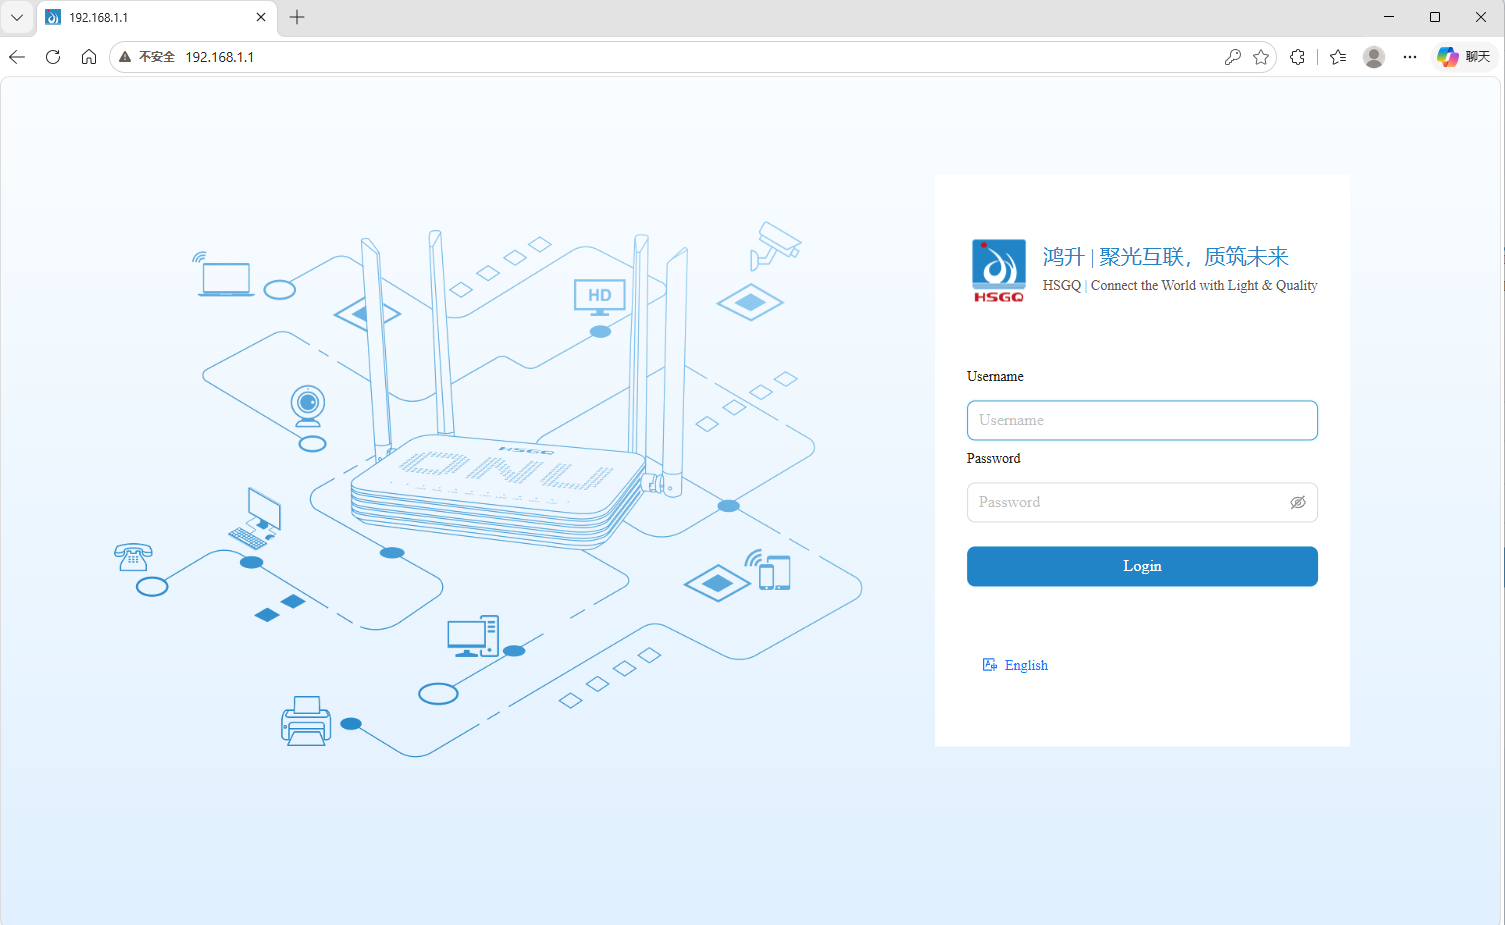Image resolution: width=1505 pixels, height=925 pixels.
Task: Open the favorites list icon
Action: (1338, 57)
